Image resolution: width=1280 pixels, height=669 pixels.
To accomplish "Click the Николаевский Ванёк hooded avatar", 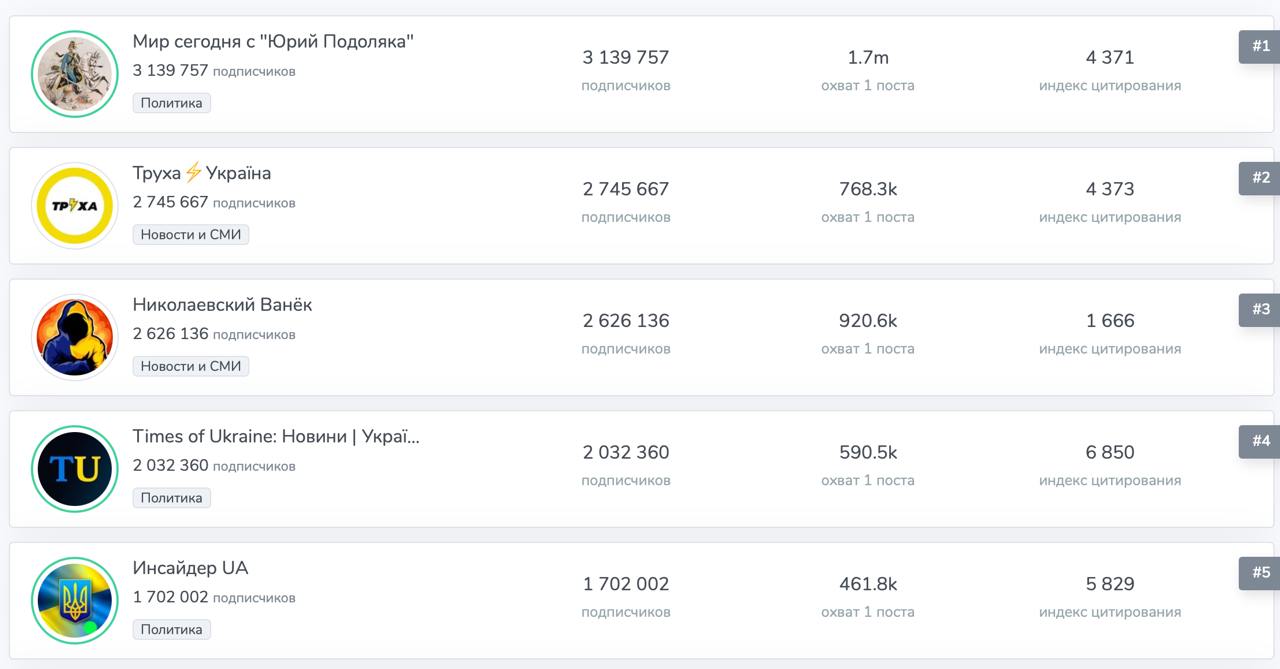I will [x=75, y=337].
